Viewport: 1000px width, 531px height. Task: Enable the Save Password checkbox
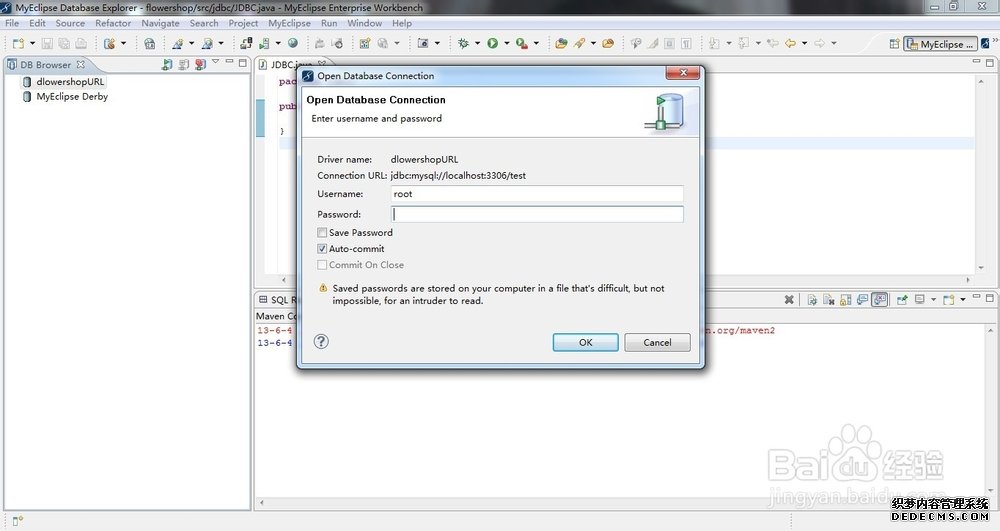tap(322, 233)
